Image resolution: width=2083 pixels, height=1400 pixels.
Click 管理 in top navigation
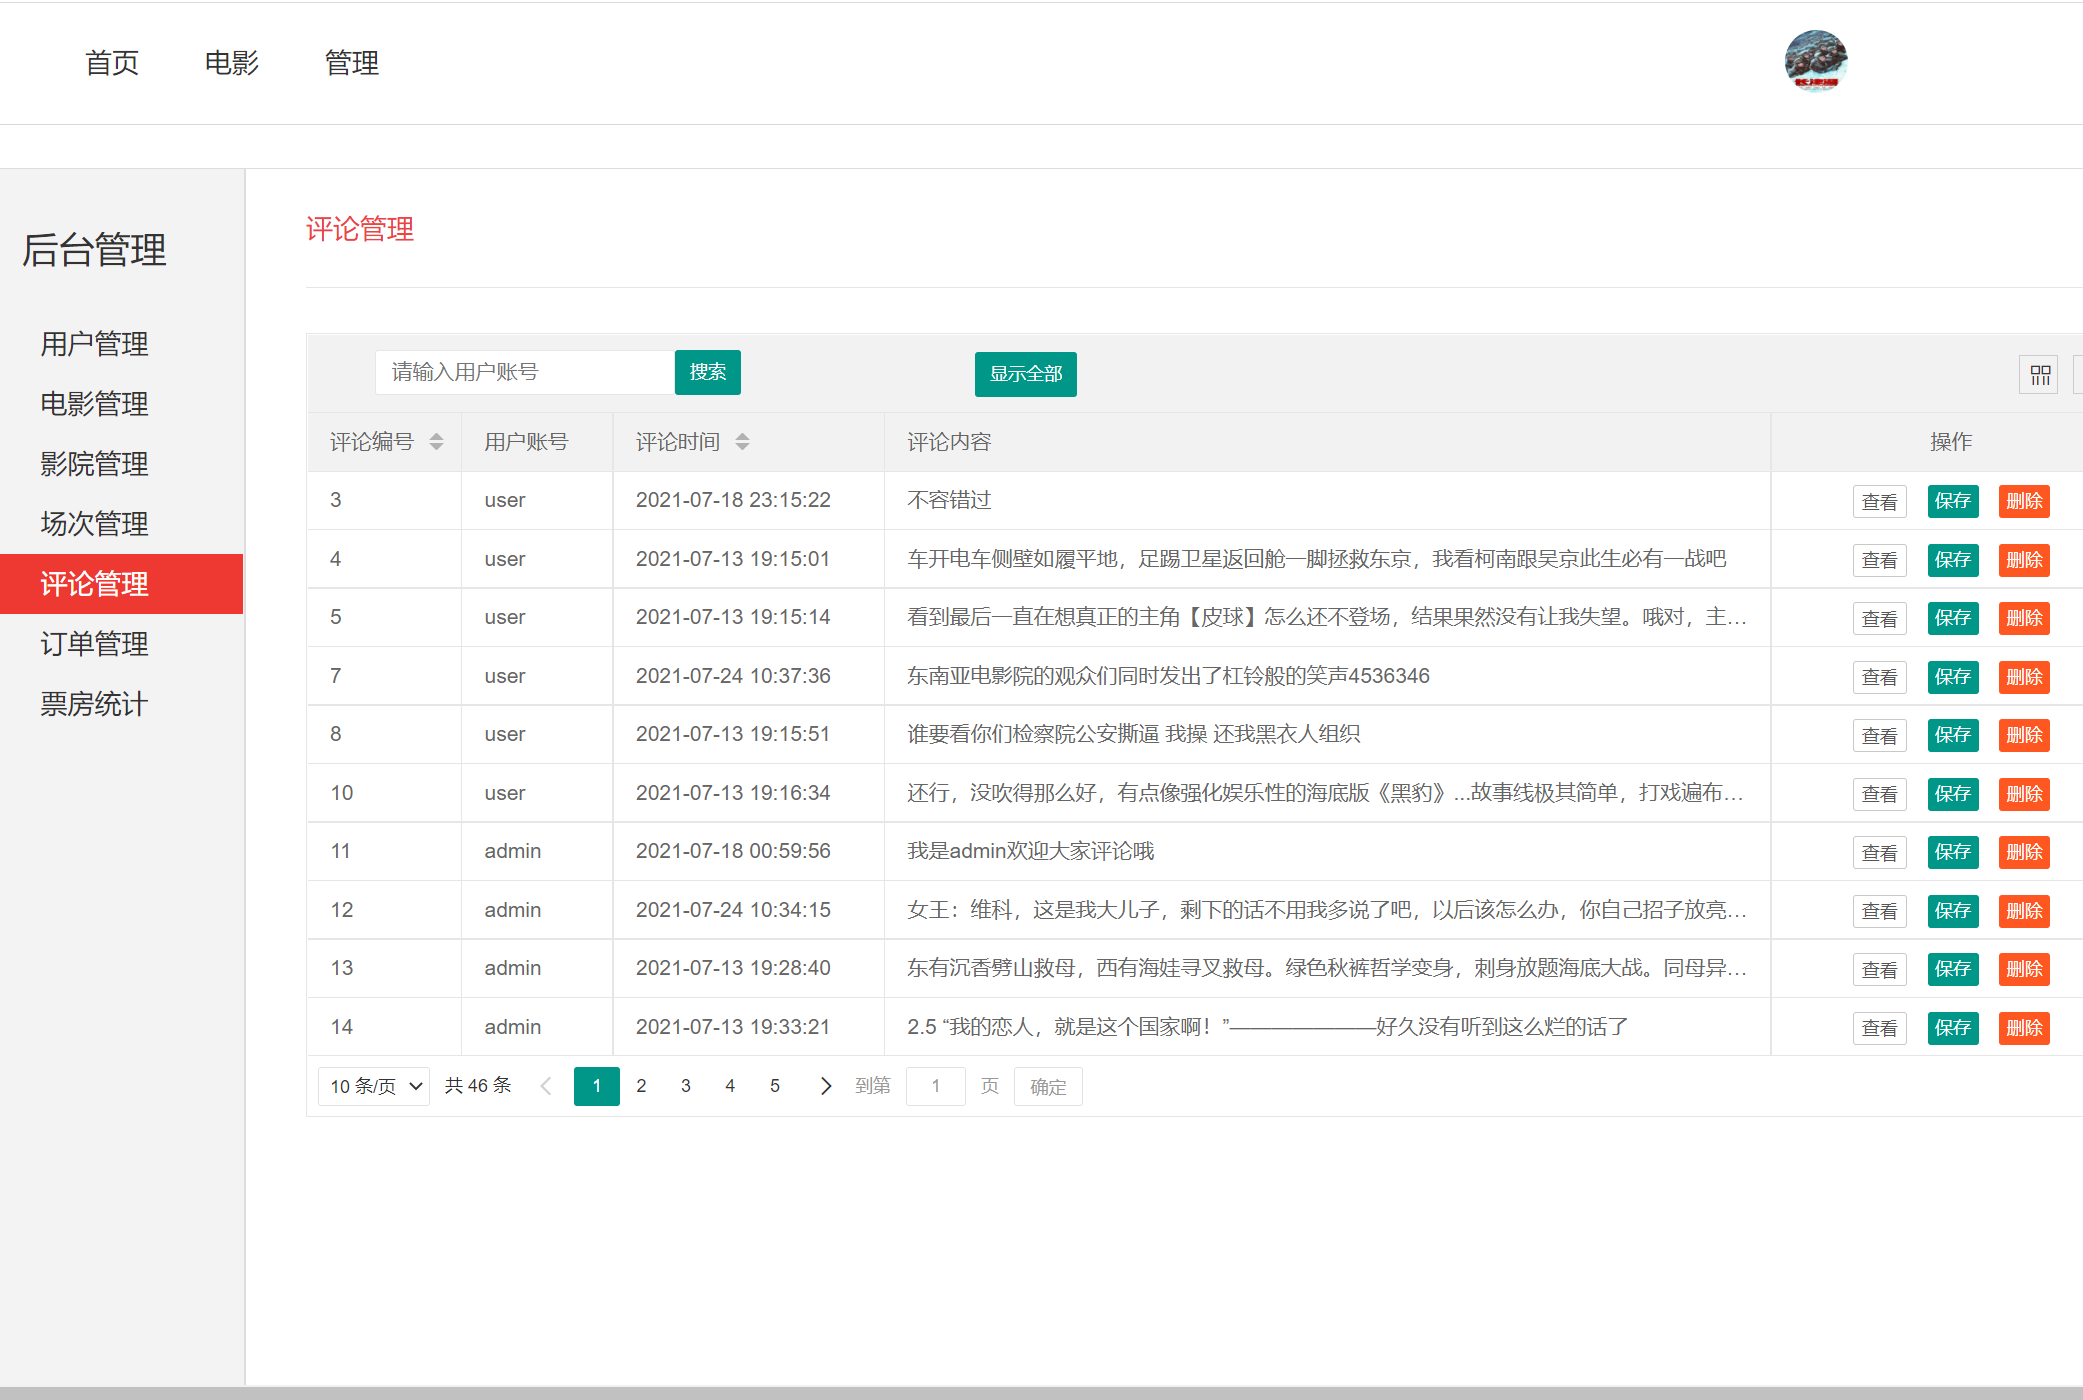pyautogui.click(x=351, y=63)
